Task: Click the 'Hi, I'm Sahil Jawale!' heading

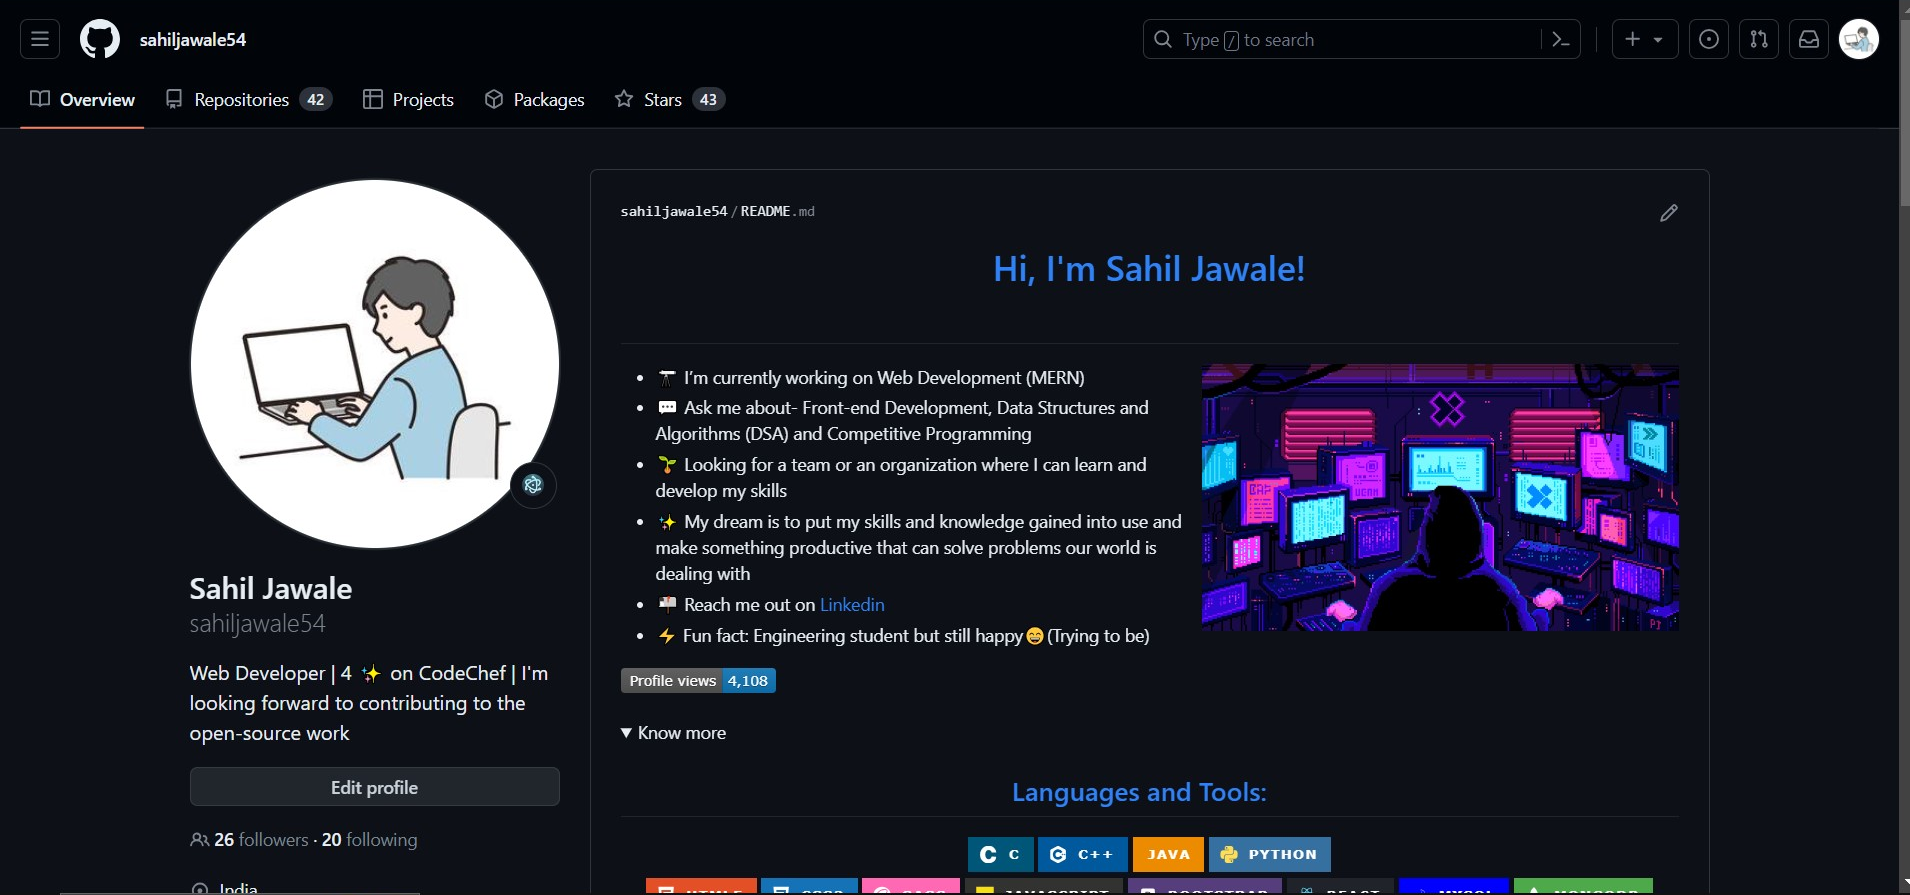Action: [x=1149, y=269]
